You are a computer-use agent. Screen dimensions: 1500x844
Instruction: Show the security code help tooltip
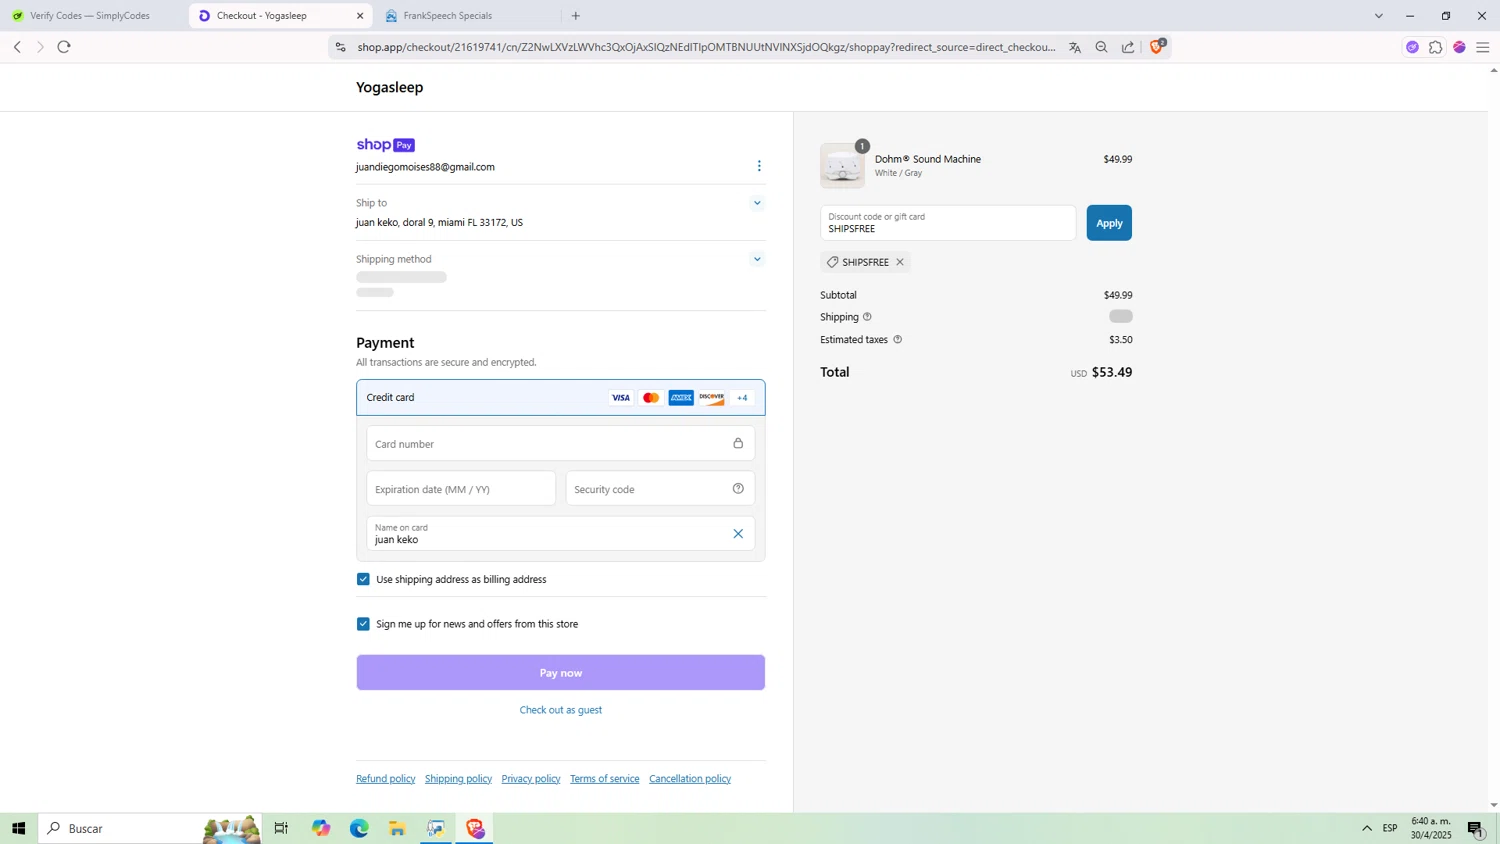pyautogui.click(x=738, y=488)
